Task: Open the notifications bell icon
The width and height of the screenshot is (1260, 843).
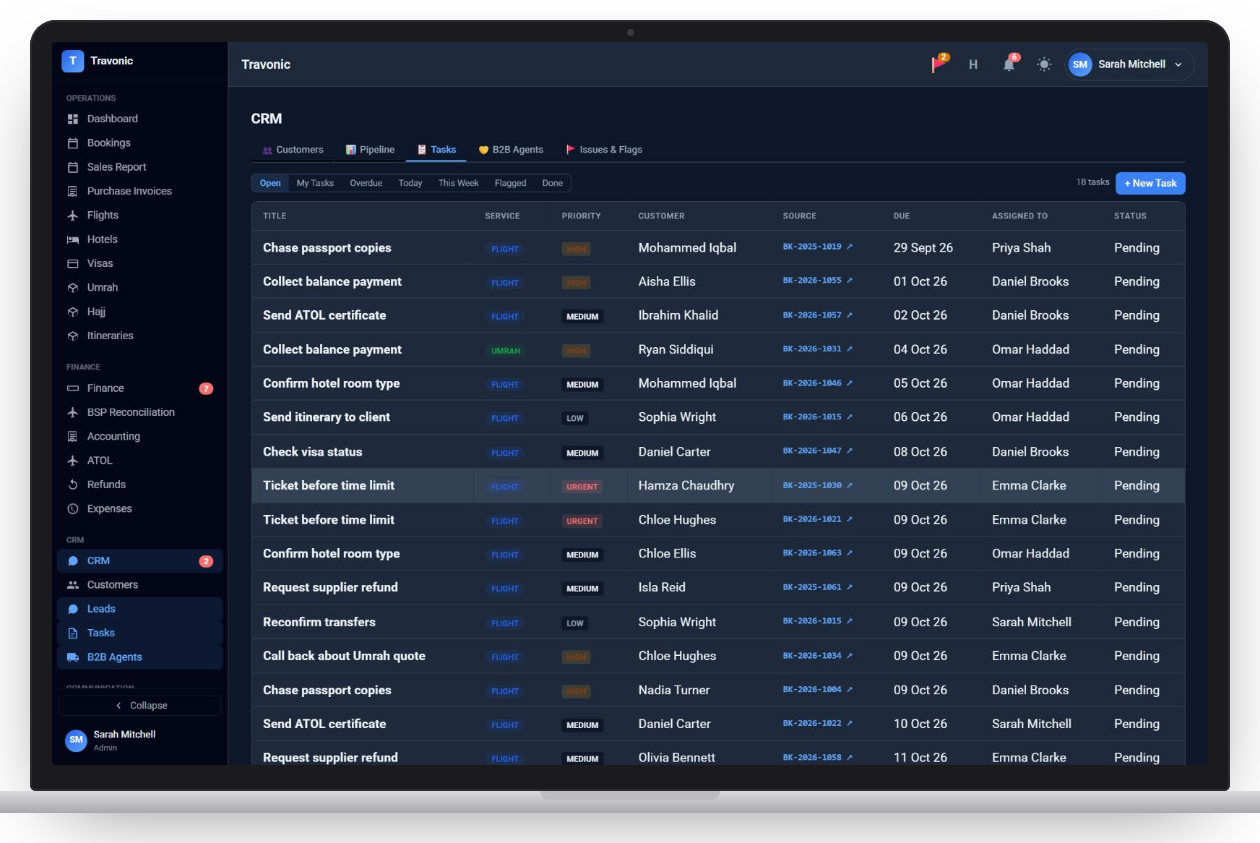Action: (1009, 64)
